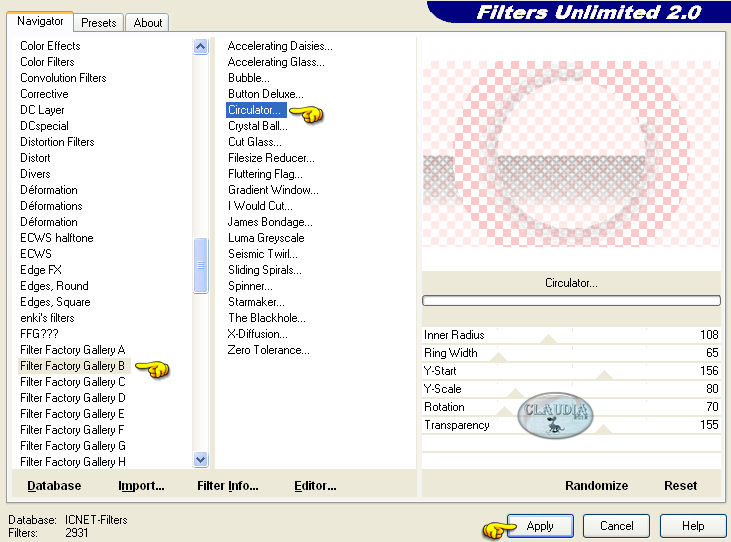Screen dimensions: 731x542
Task: Open the Editor... option
Action: (315, 486)
